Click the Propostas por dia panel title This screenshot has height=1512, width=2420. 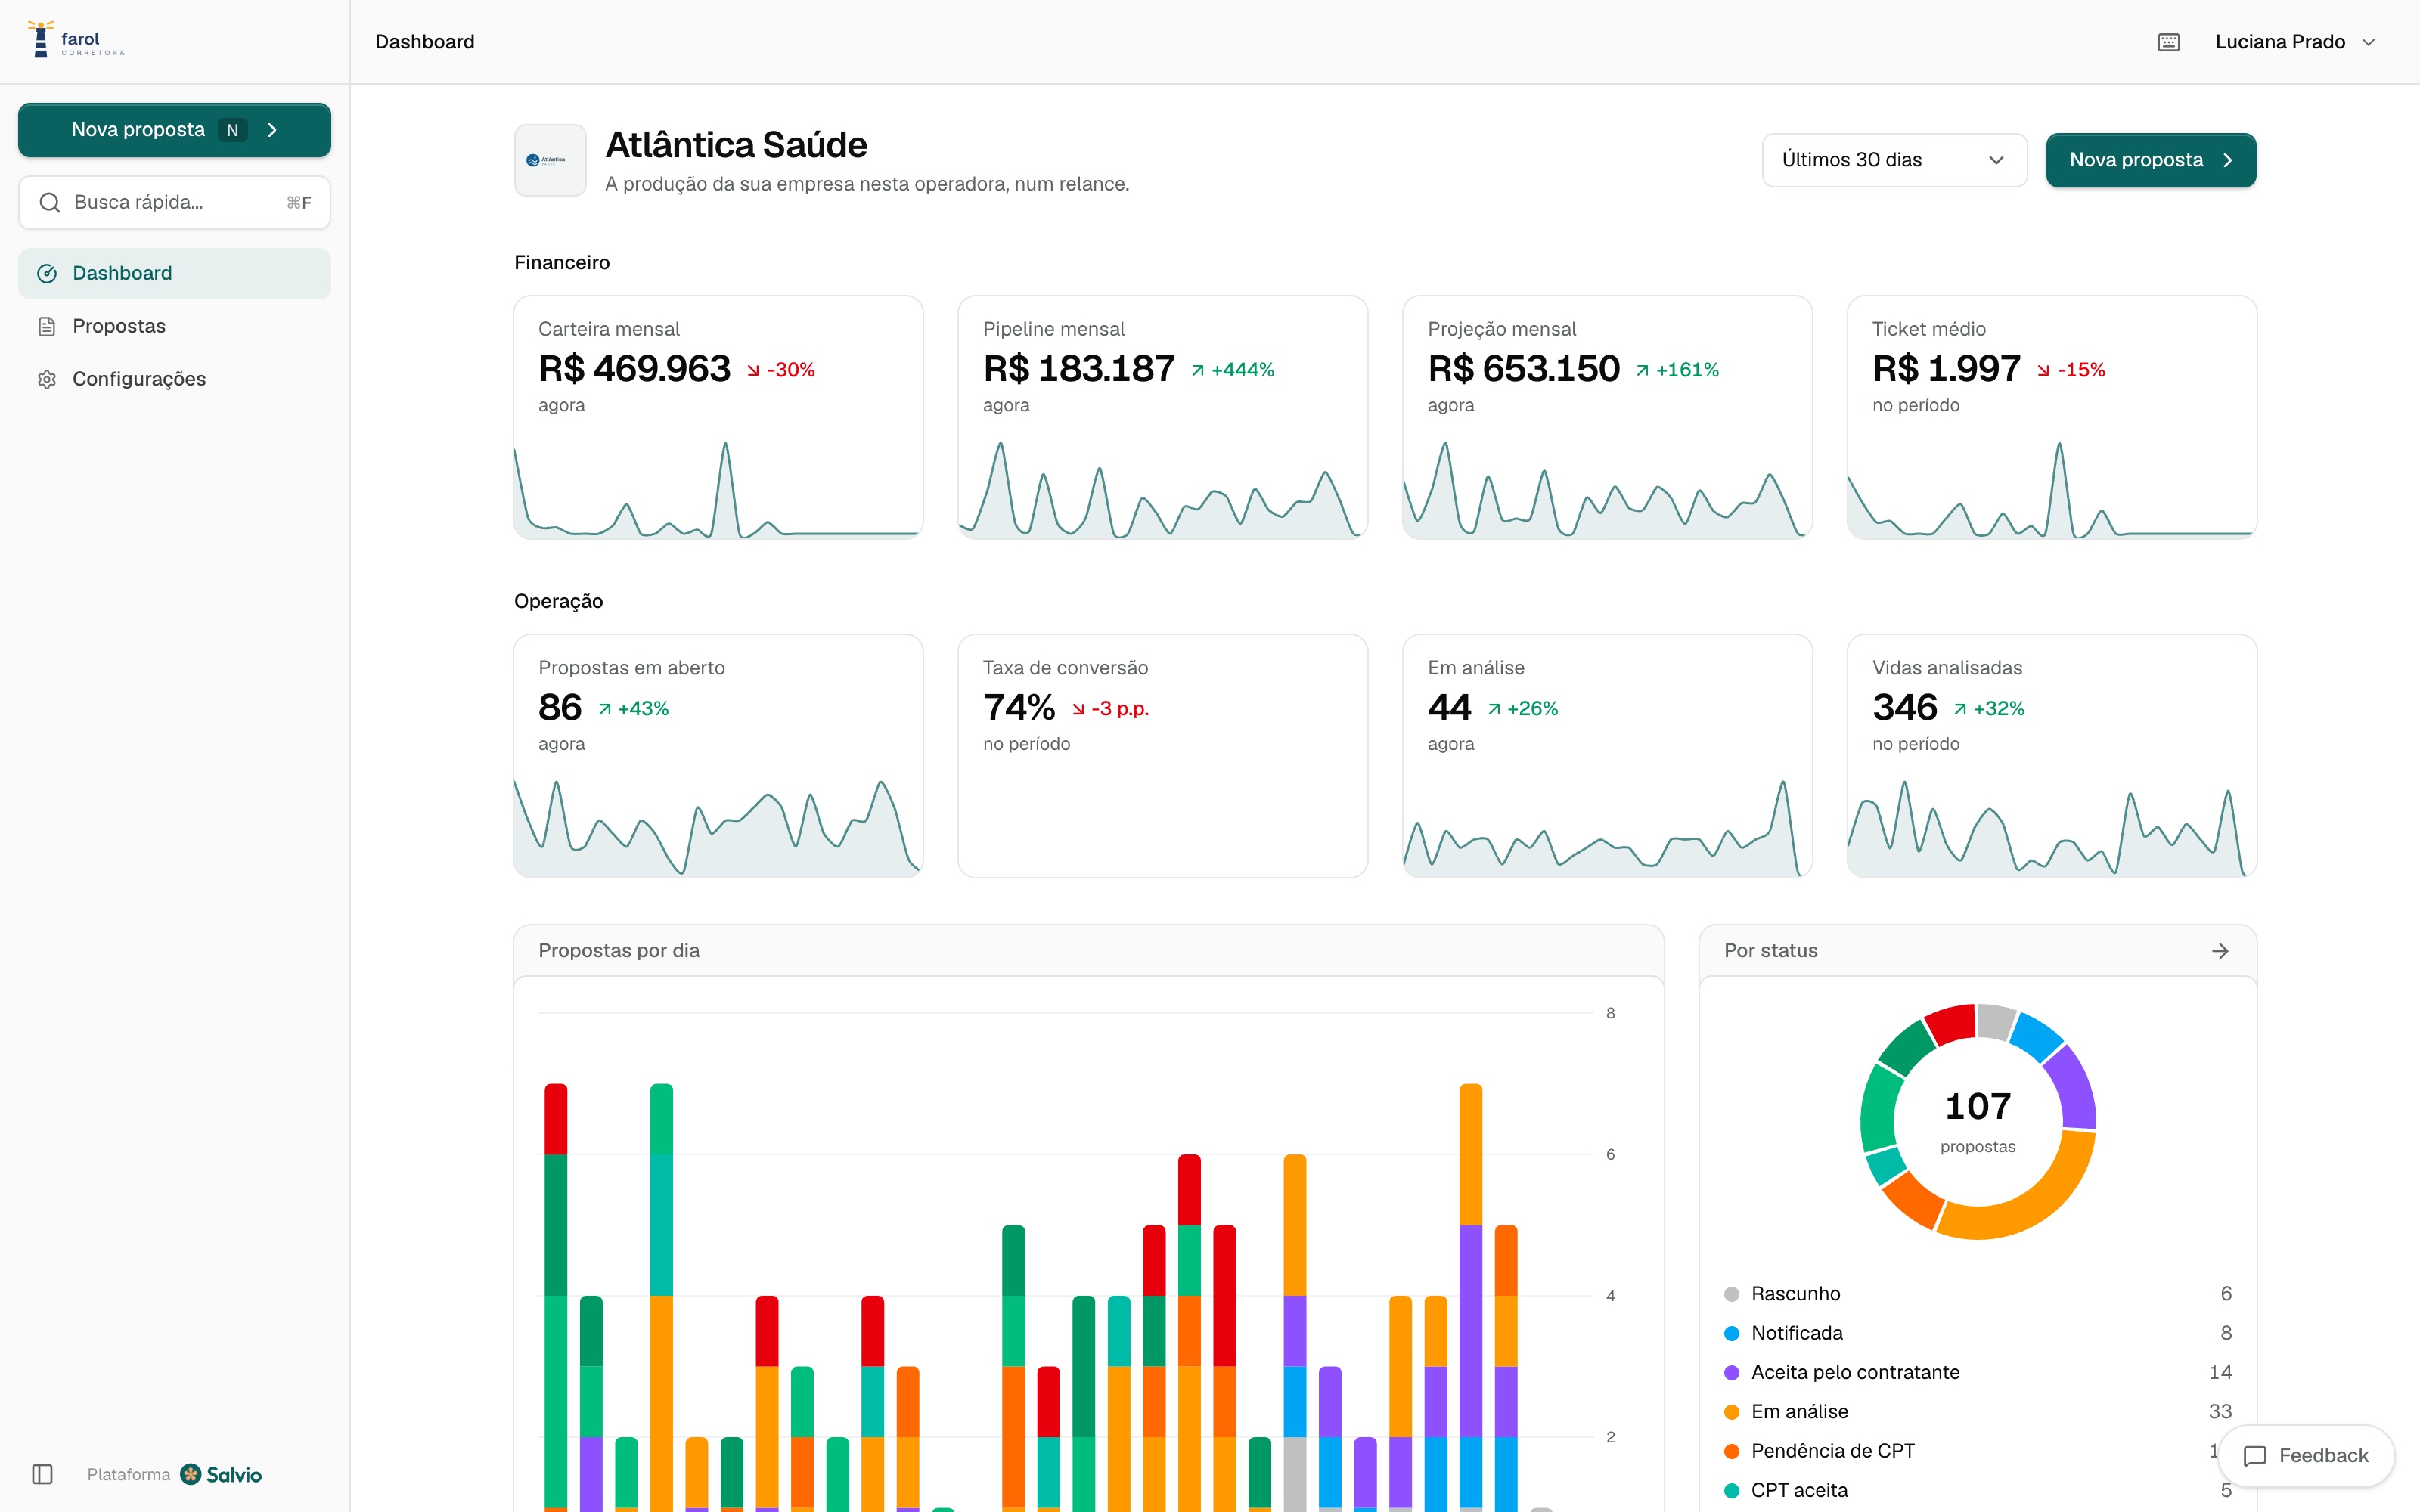(x=619, y=951)
